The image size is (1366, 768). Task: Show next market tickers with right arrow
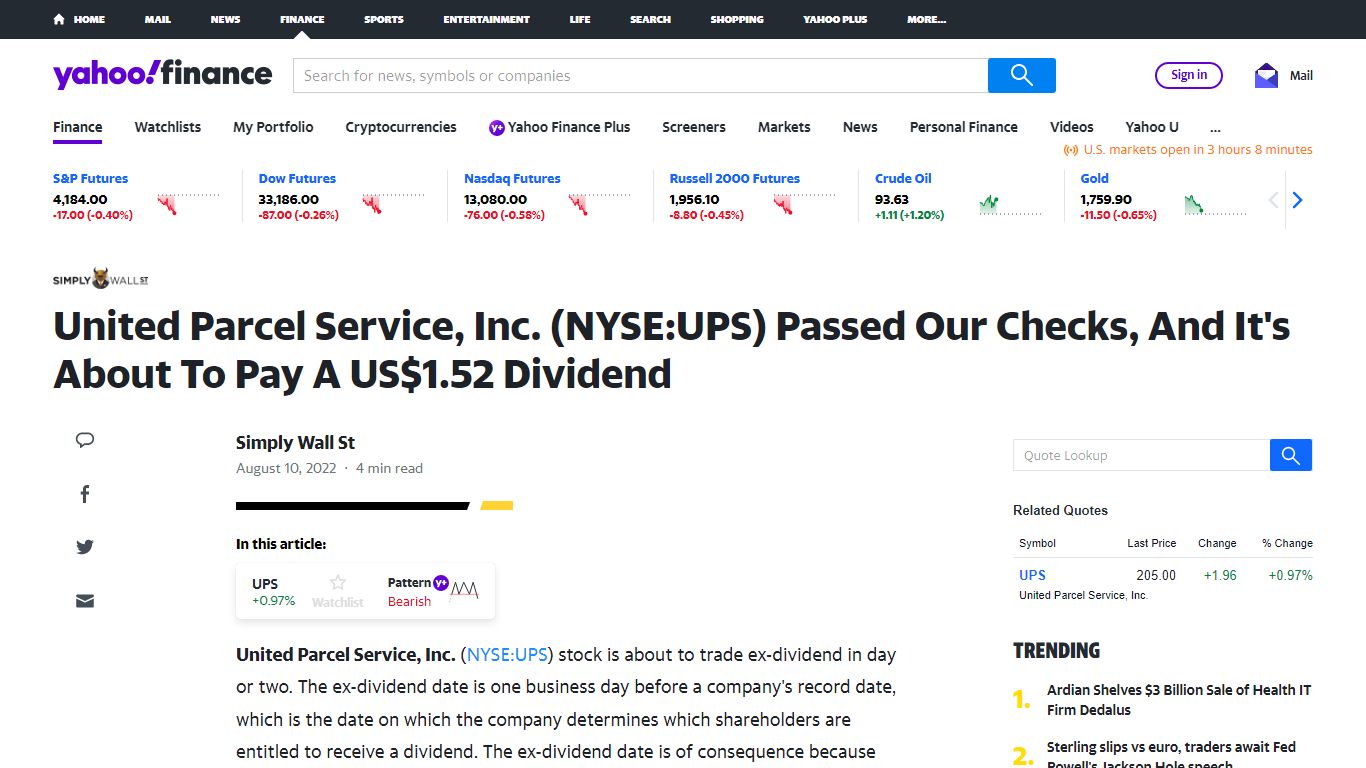pyautogui.click(x=1297, y=200)
